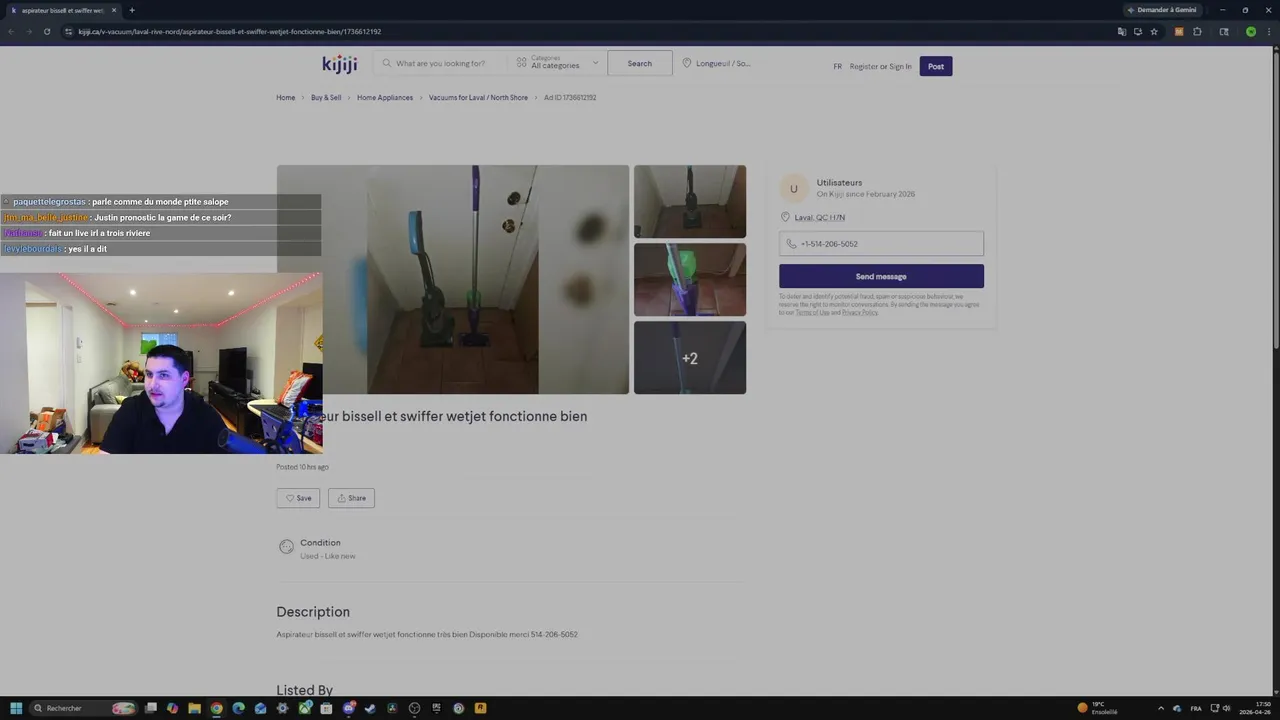Viewport: 1280px width, 720px height.
Task: Click the Post button
Action: (x=936, y=66)
